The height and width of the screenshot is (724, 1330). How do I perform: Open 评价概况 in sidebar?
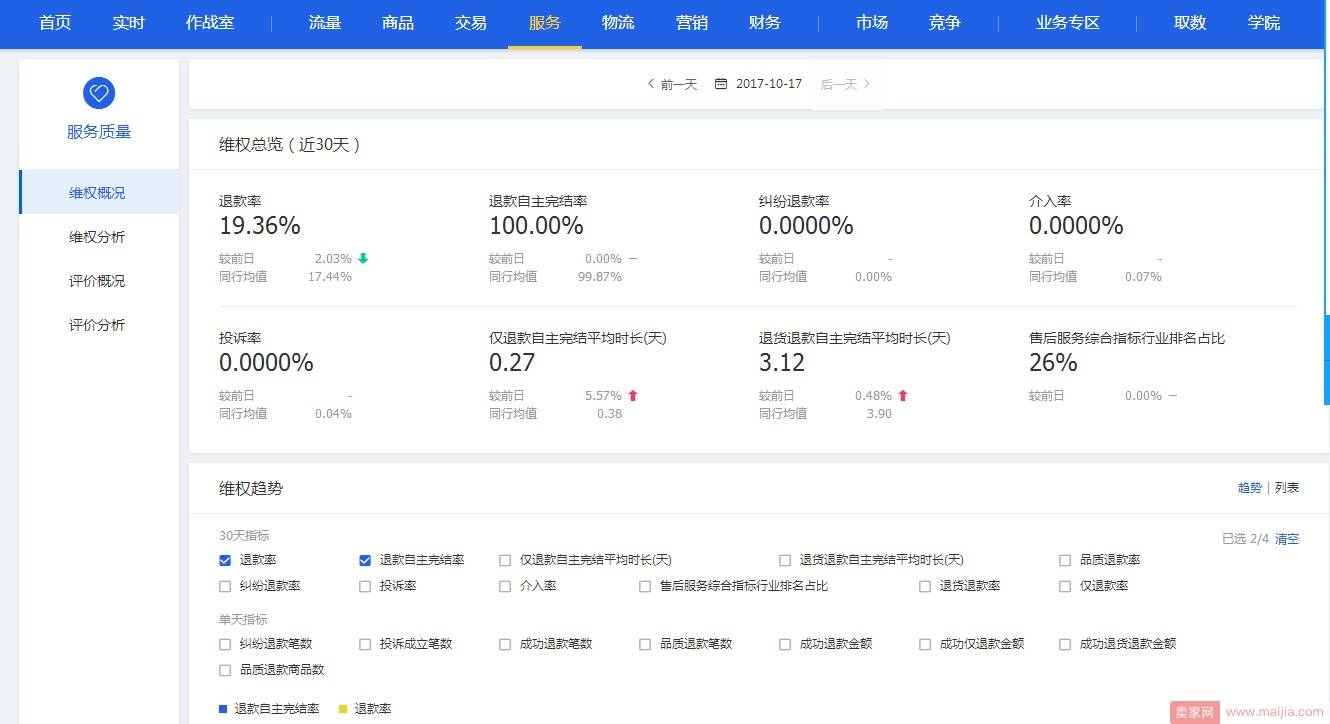(98, 281)
